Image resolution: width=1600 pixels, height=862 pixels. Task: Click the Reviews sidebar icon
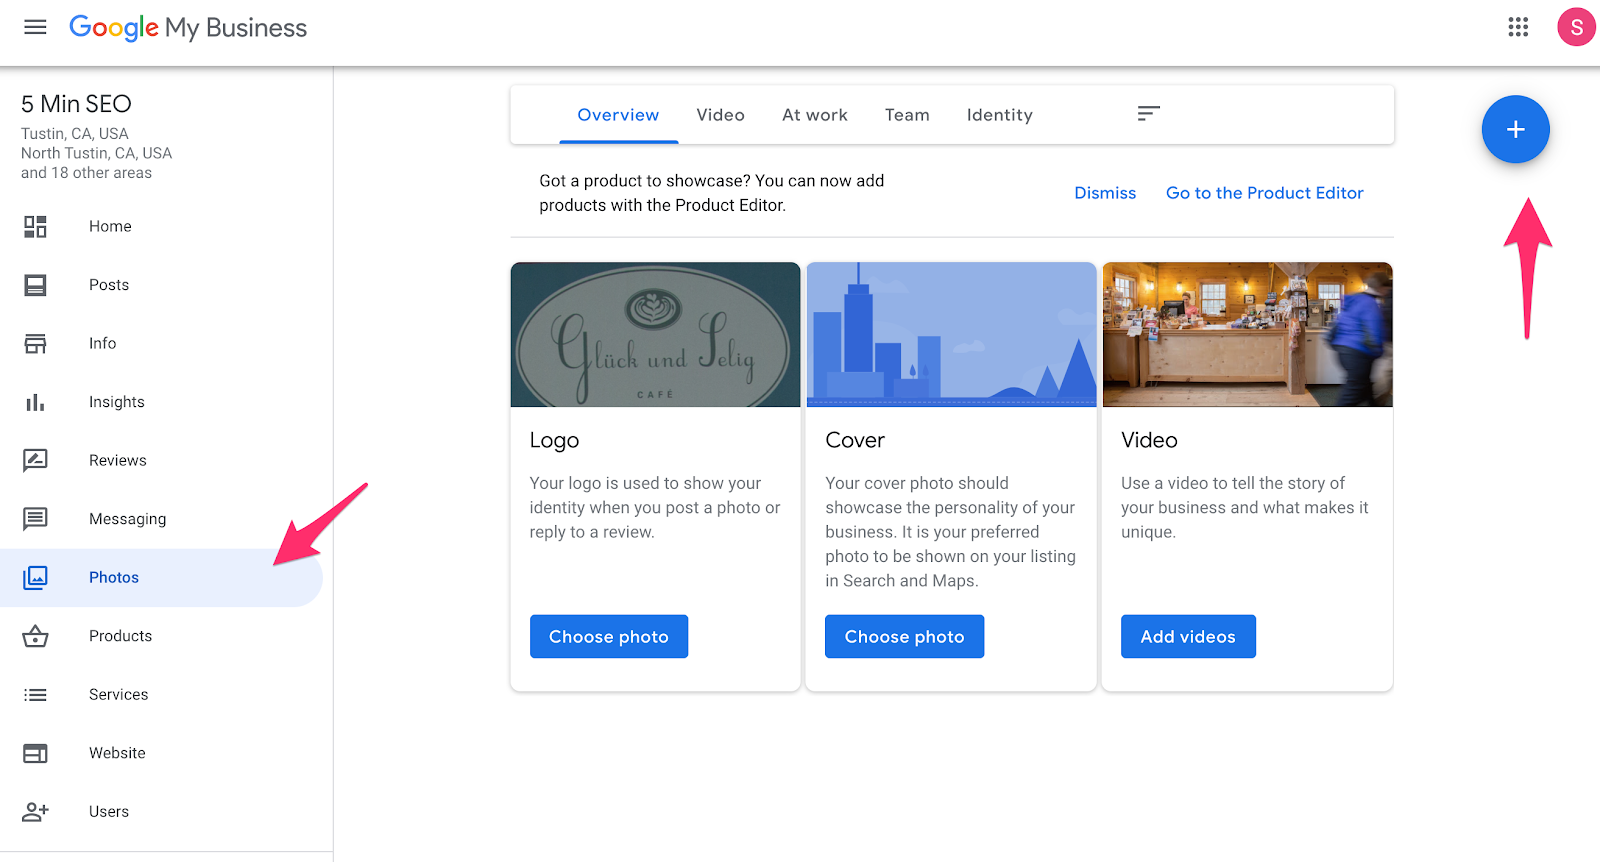pyautogui.click(x=35, y=460)
